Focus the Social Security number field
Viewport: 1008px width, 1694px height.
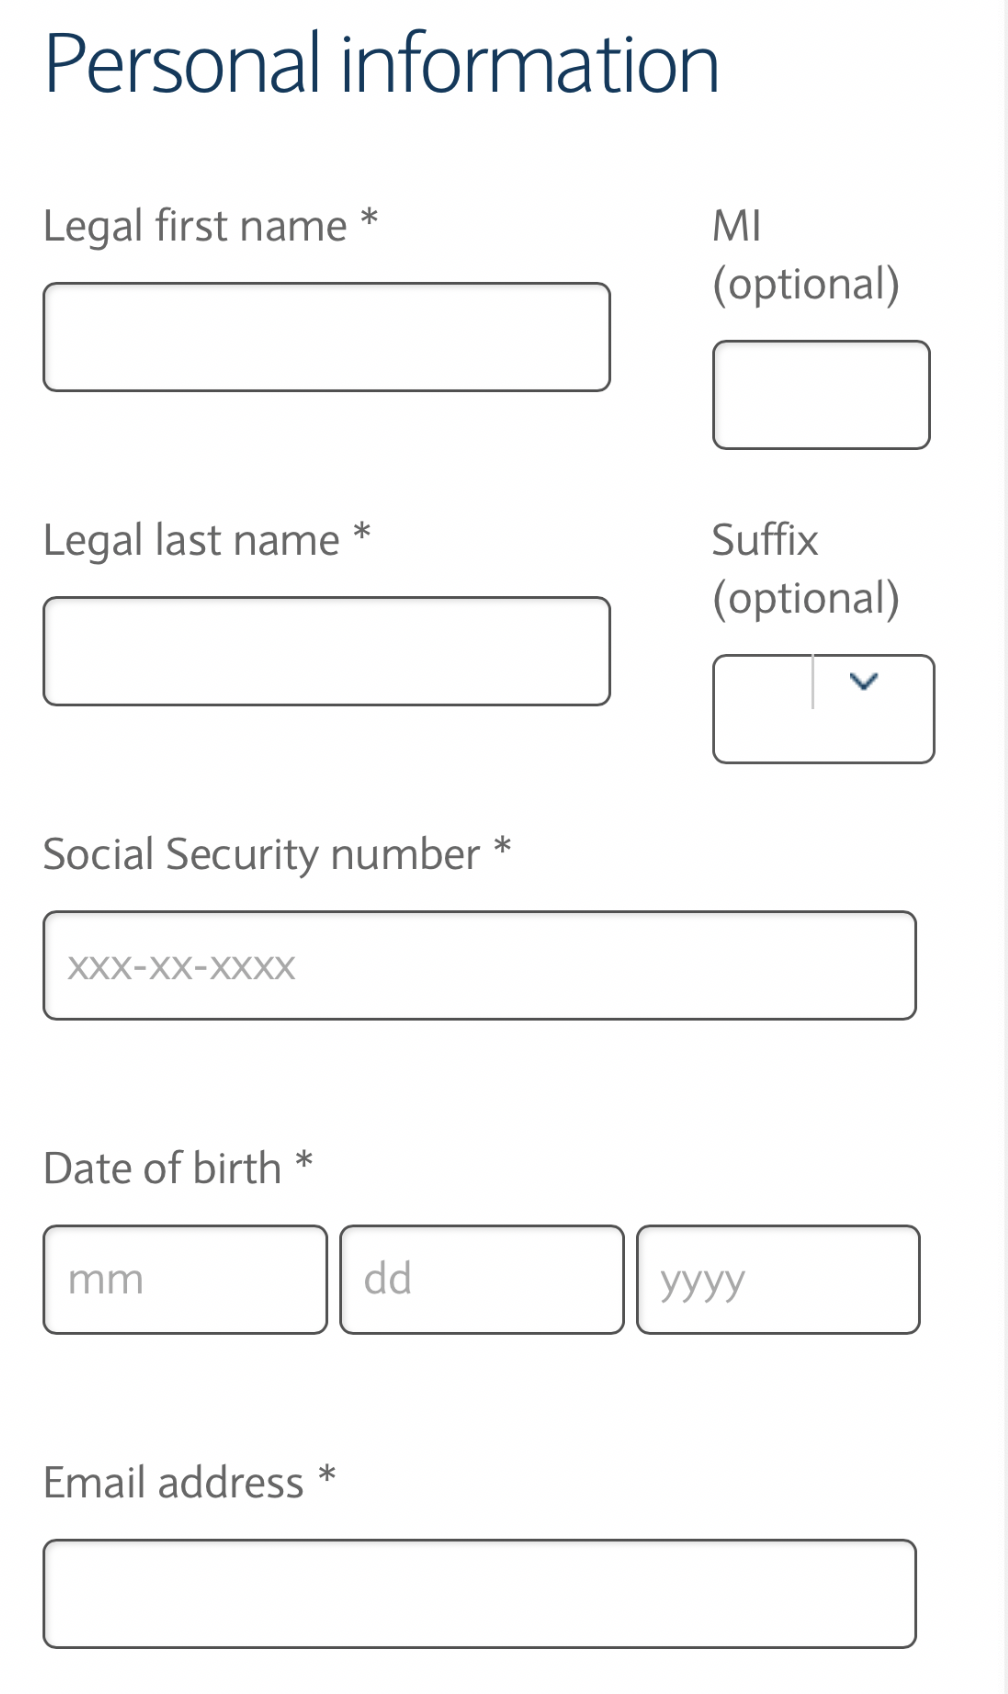tap(479, 965)
